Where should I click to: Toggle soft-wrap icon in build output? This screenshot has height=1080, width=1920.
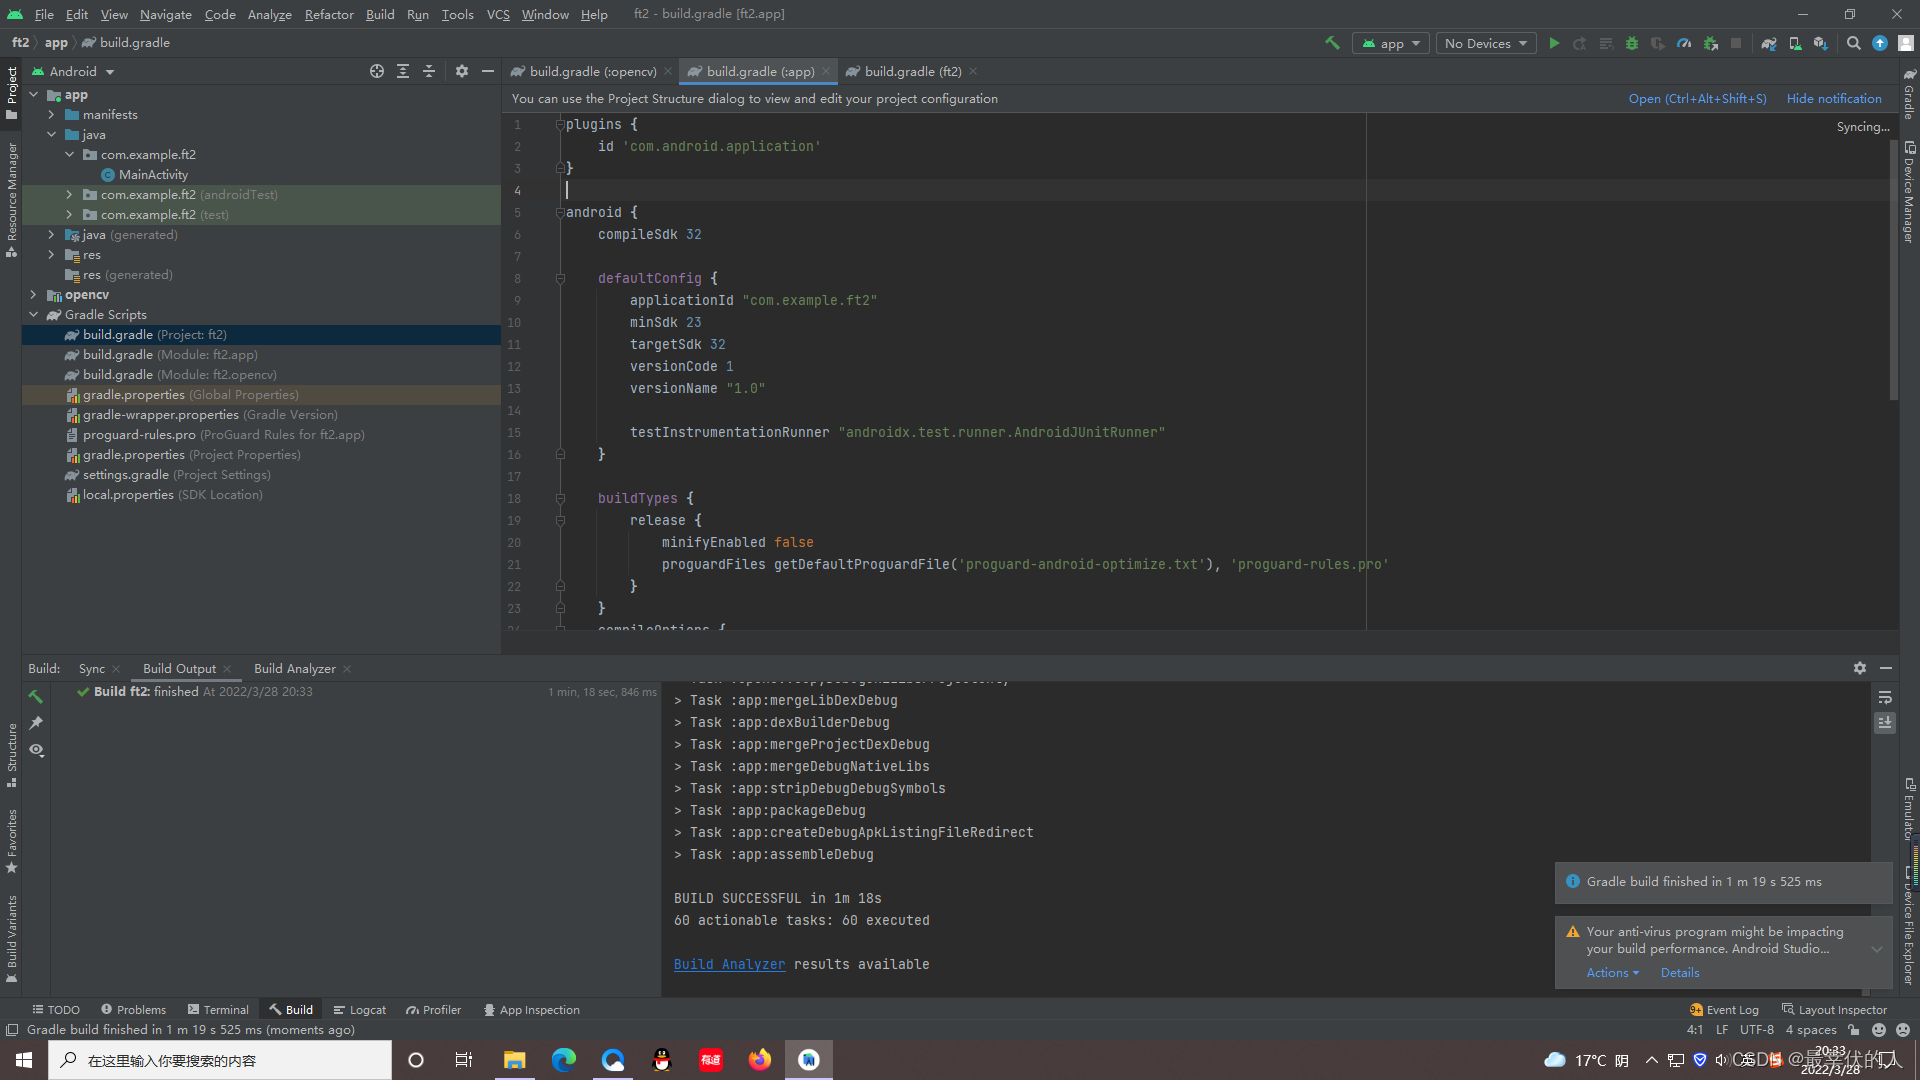(x=1885, y=697)
